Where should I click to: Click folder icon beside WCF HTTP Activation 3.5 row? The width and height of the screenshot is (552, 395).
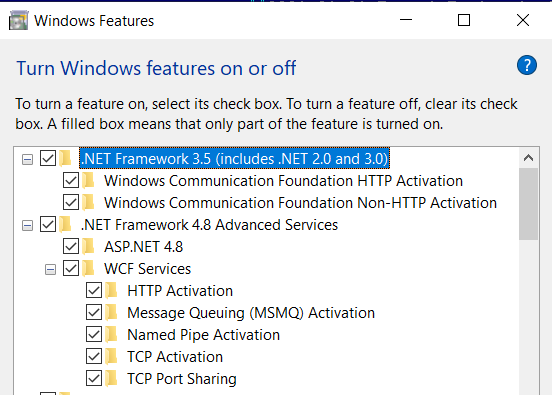coord(88,181)
